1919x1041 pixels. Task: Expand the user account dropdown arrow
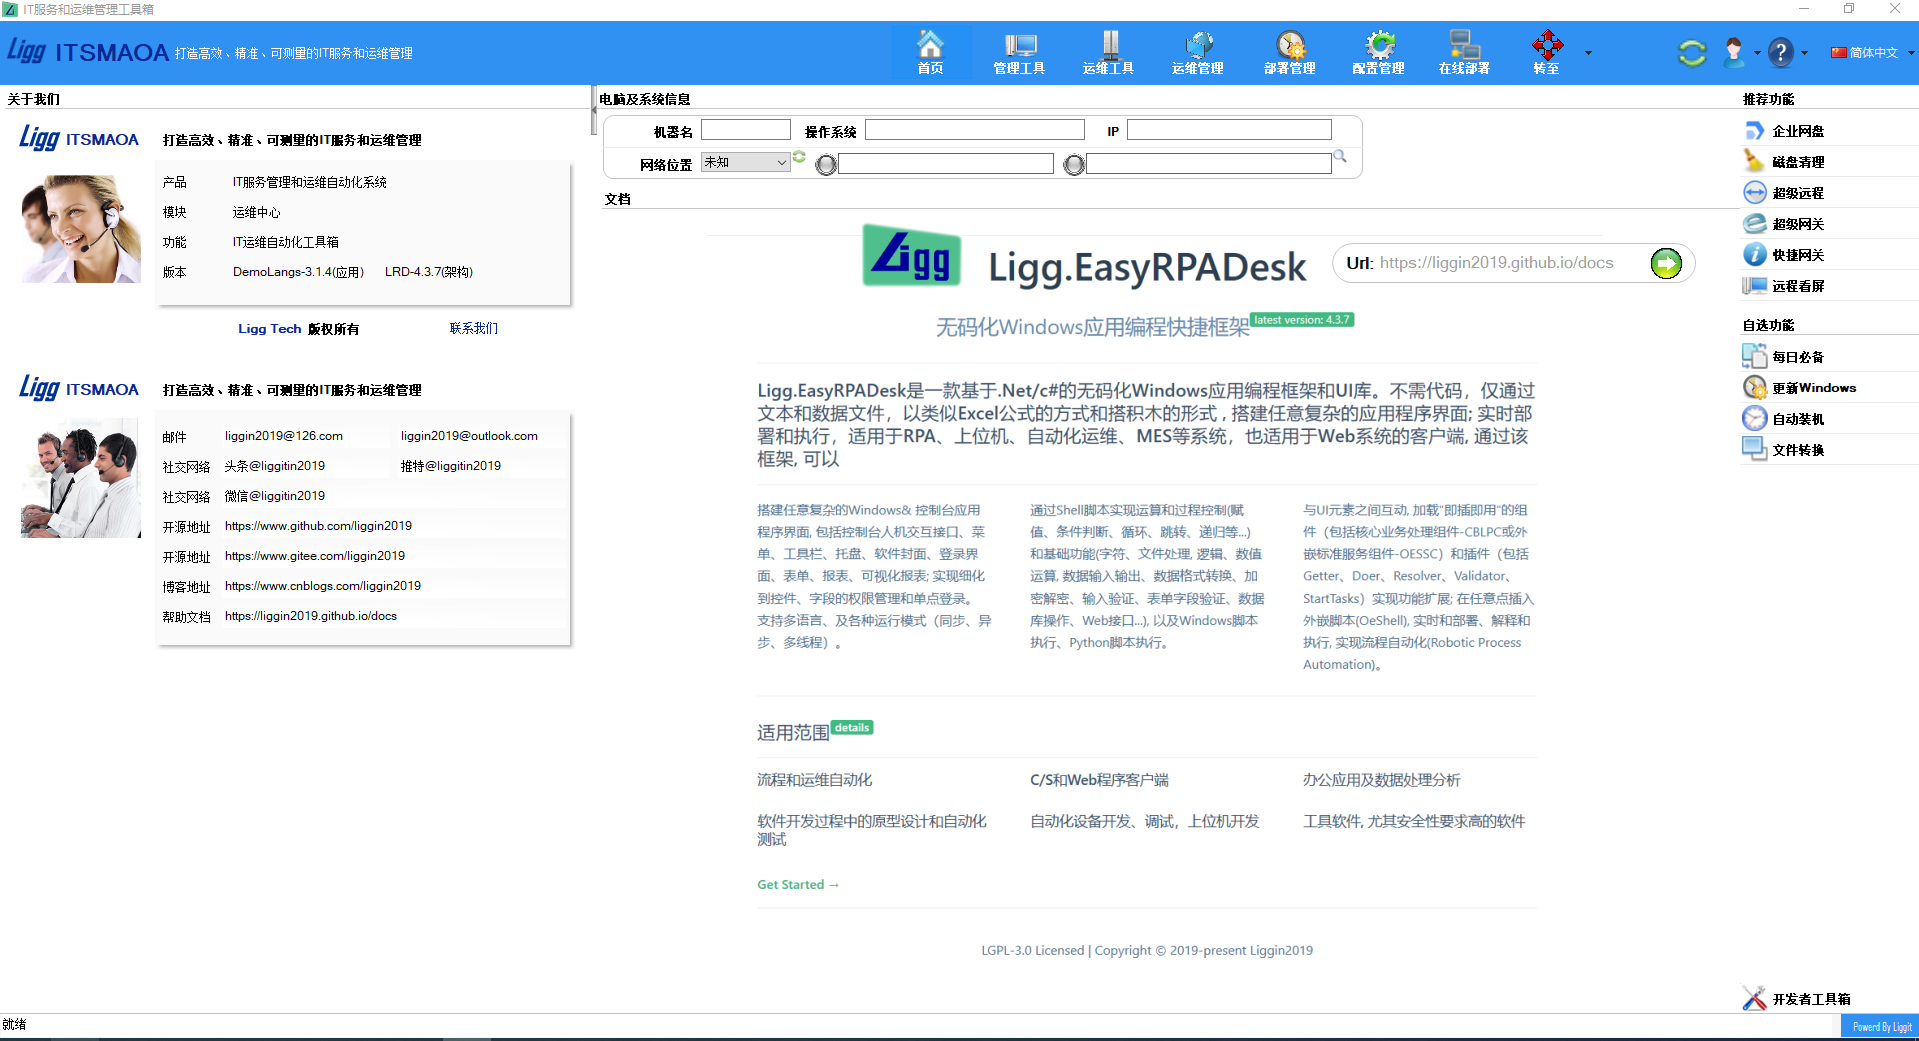(1757, 53)
